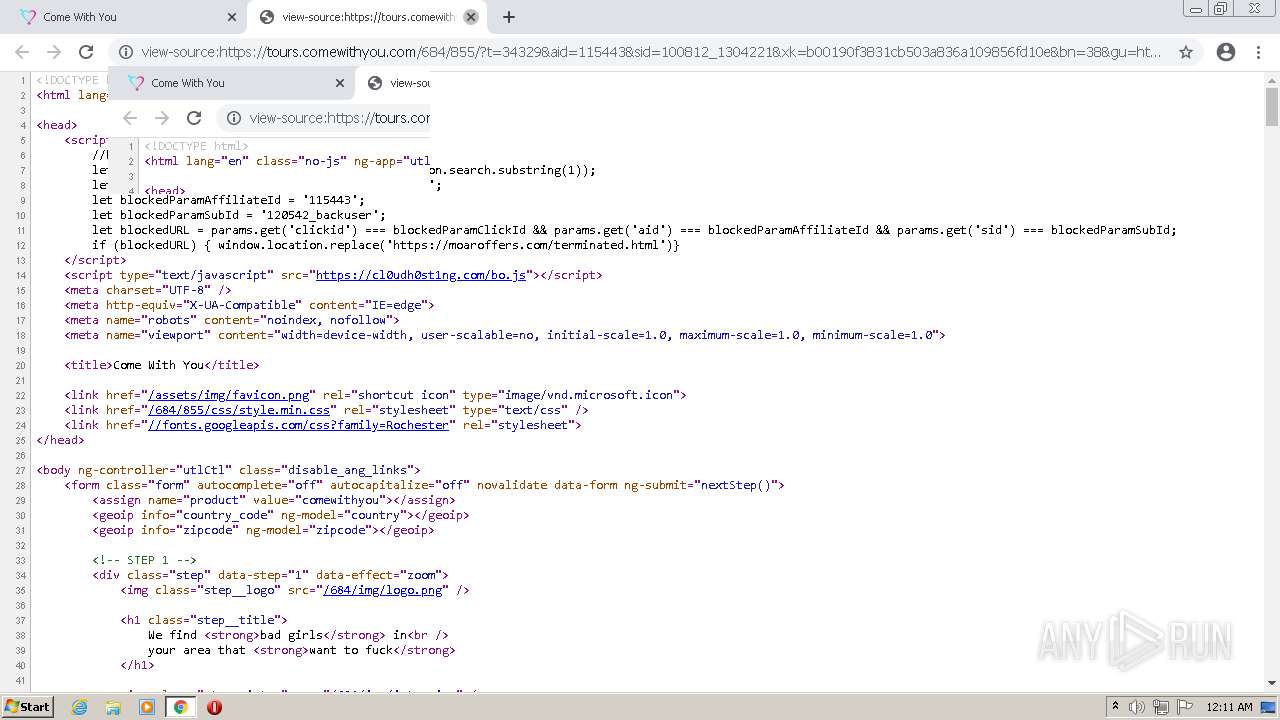
Task: Click the 12:11 AM system clock
Action: [x=1229, y=707]
